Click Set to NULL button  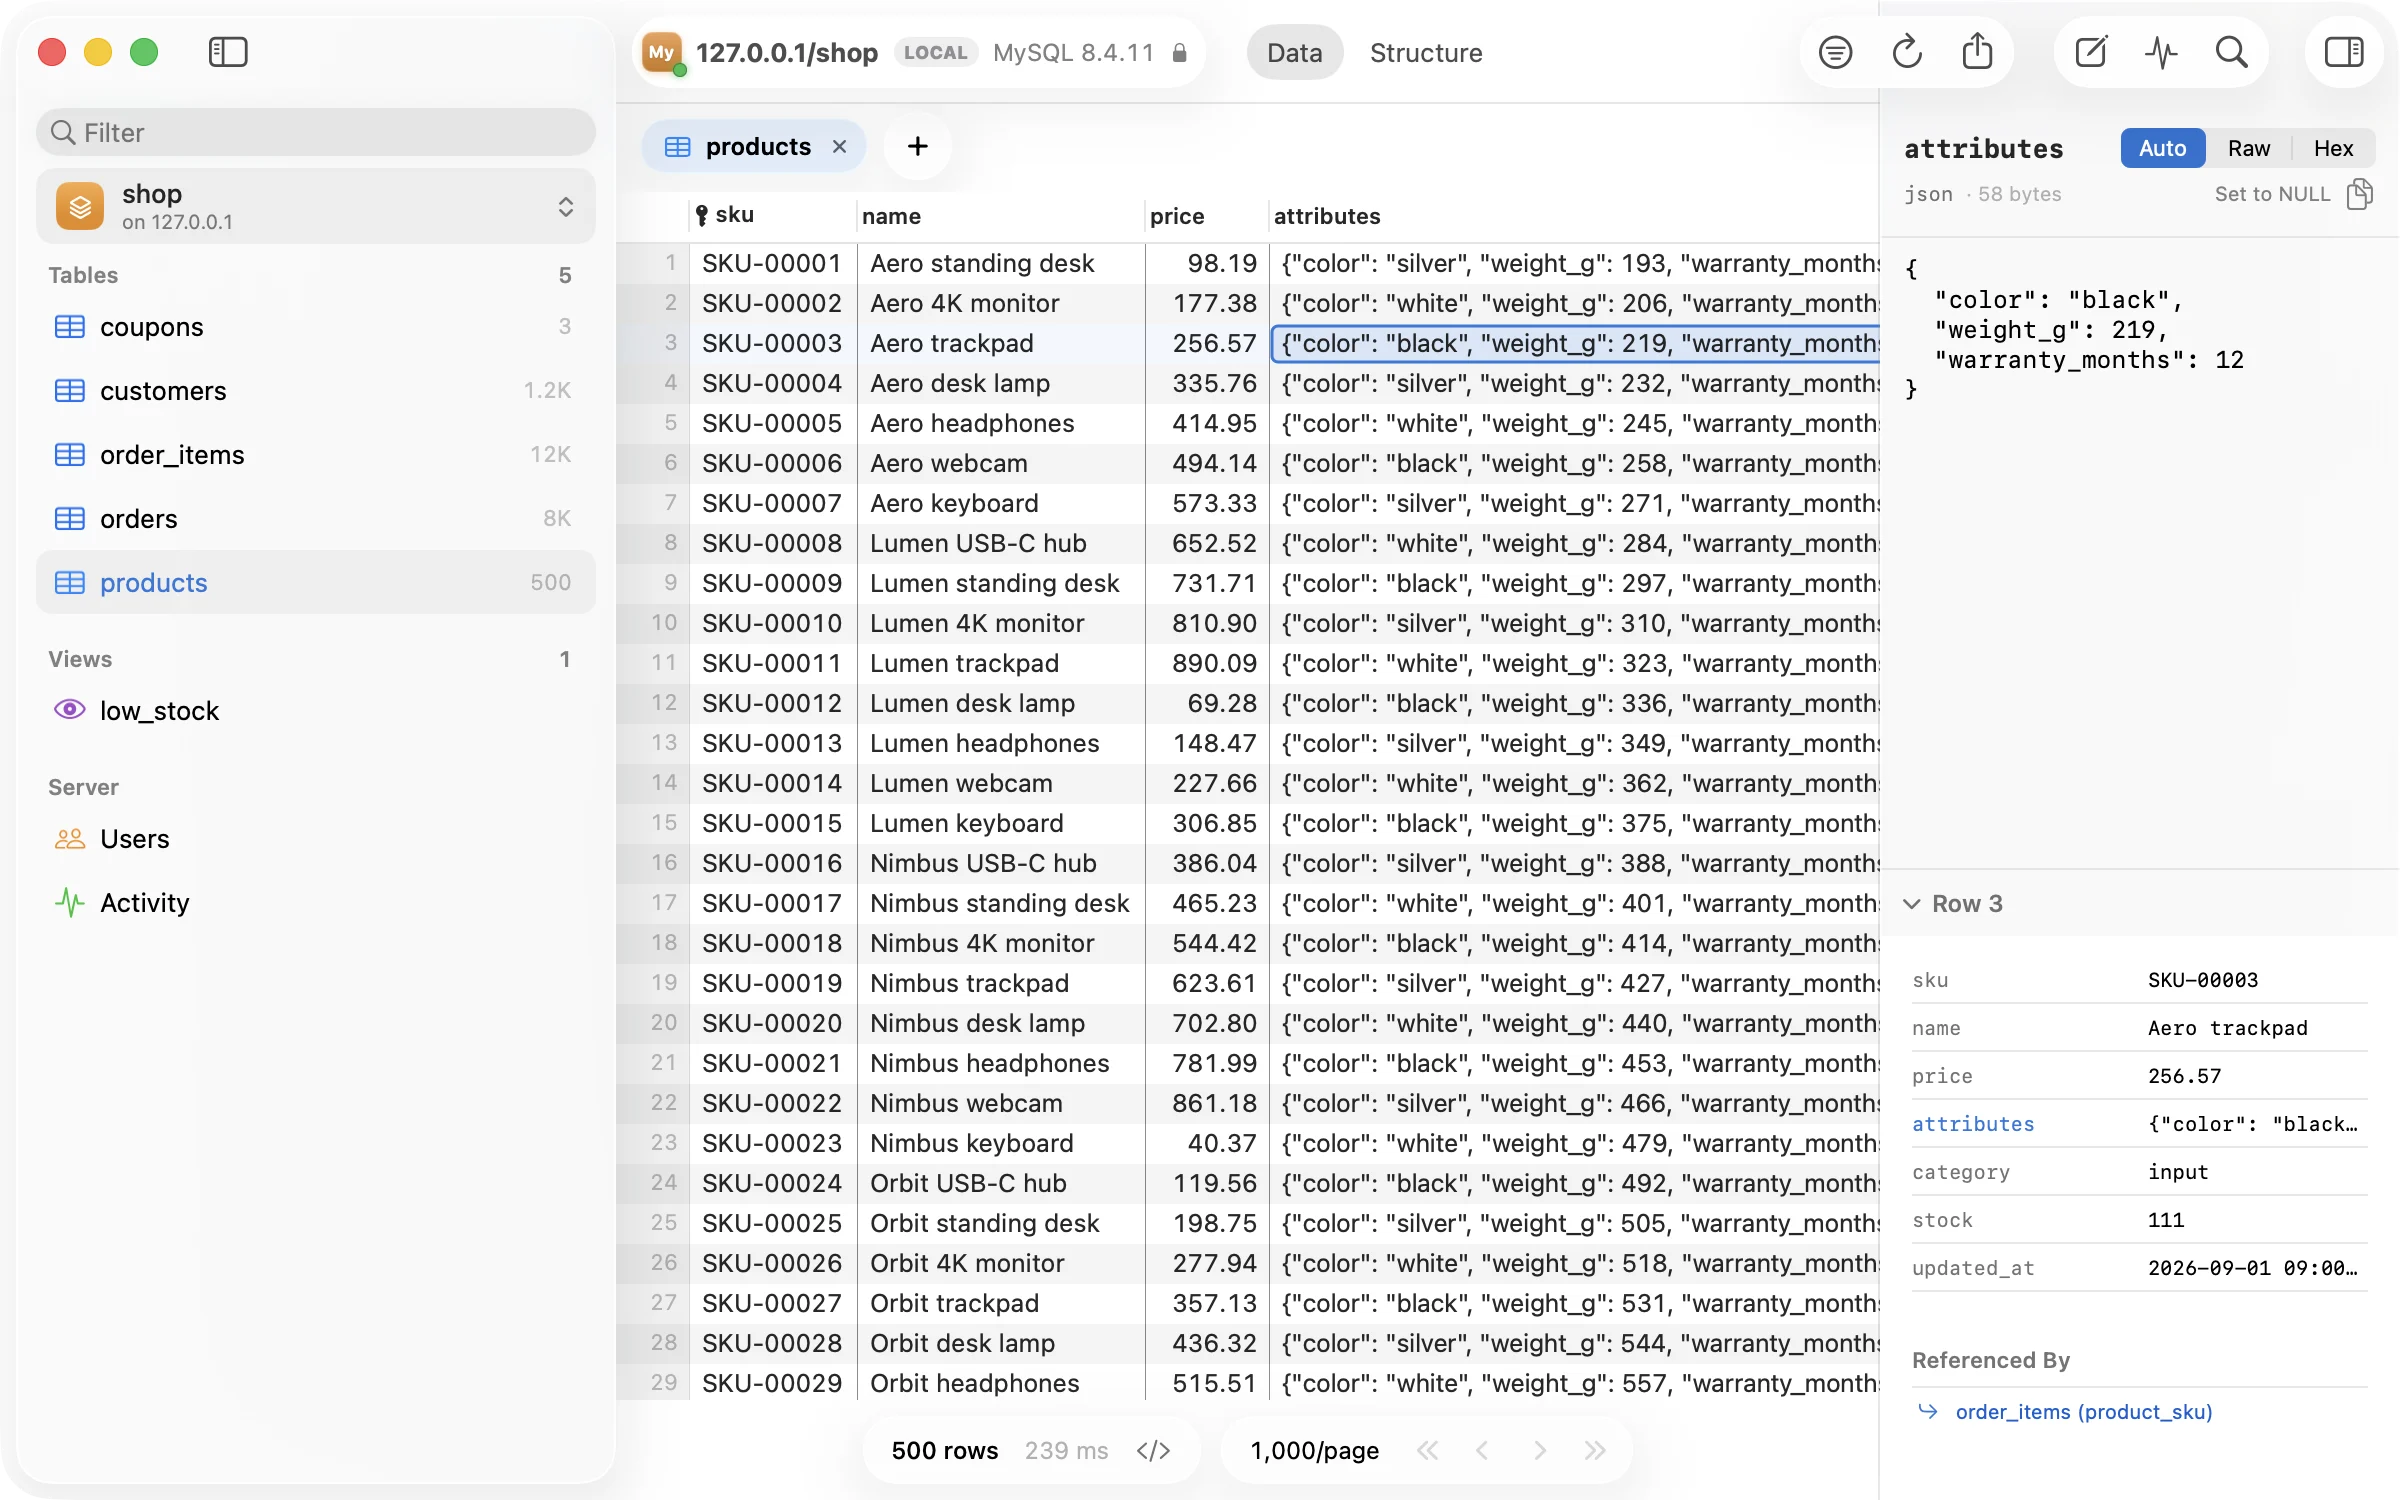click(2272, 194)
